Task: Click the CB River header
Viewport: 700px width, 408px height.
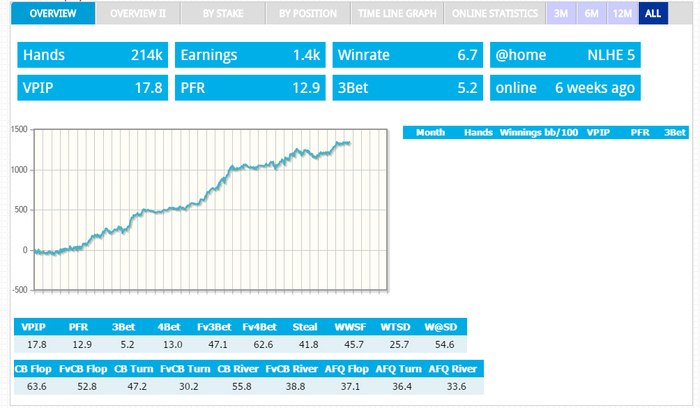Action: pyautogui.click(x=238, y=369)
